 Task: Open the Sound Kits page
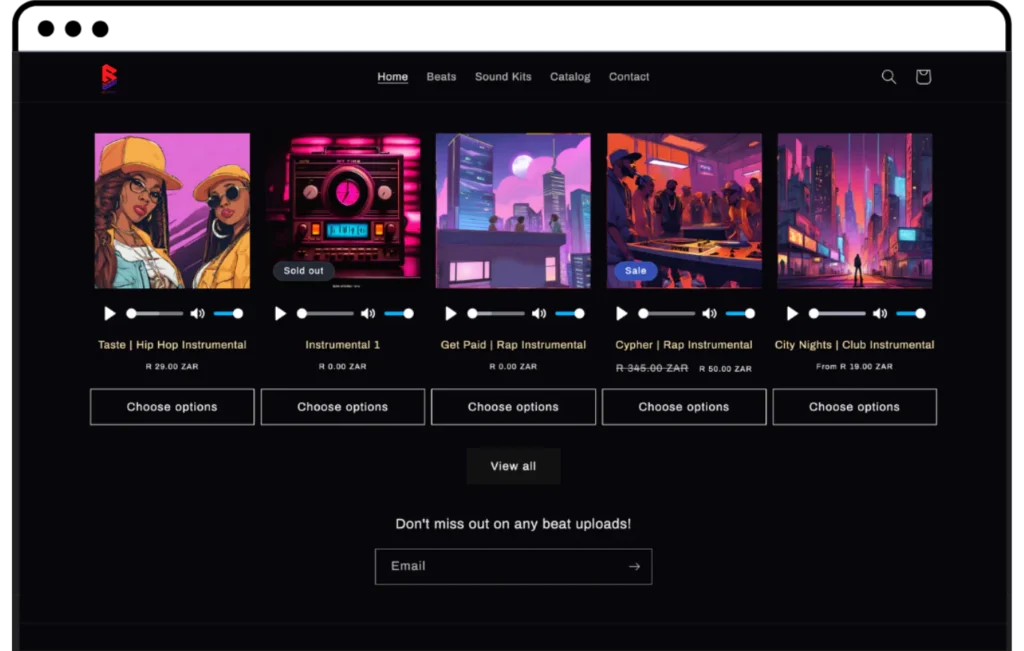click(503, 76)
